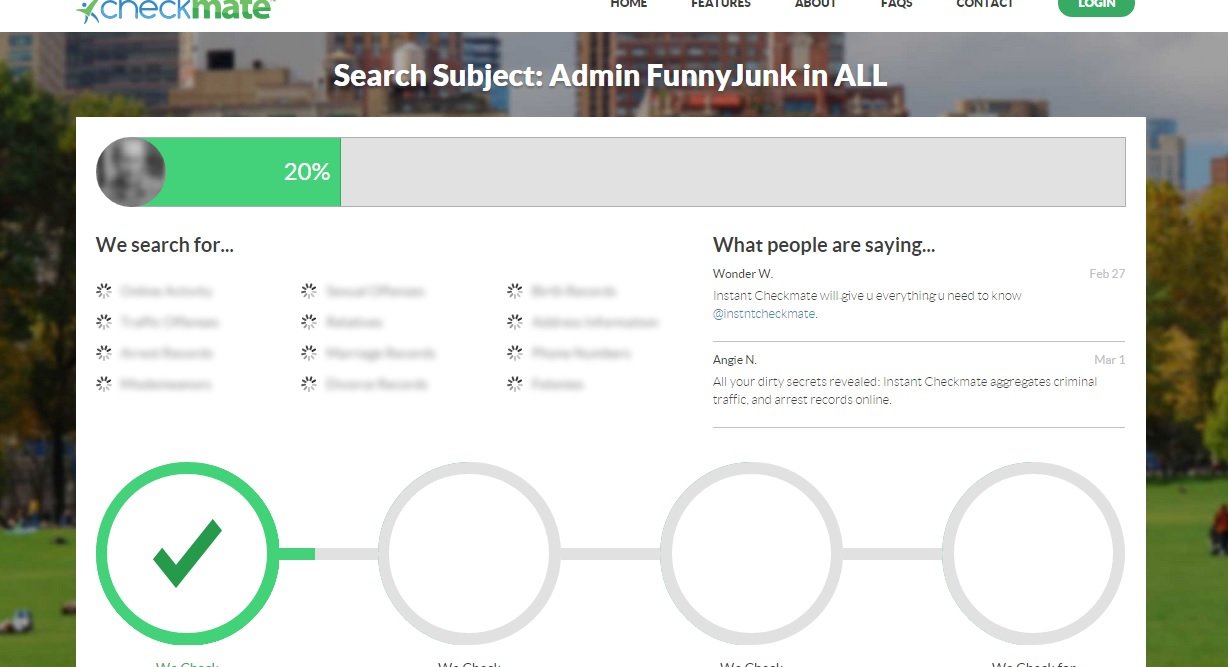This screenshot has height=667, width=1228.
Task: Click the Checkmate logo
Action: (176, 9)
